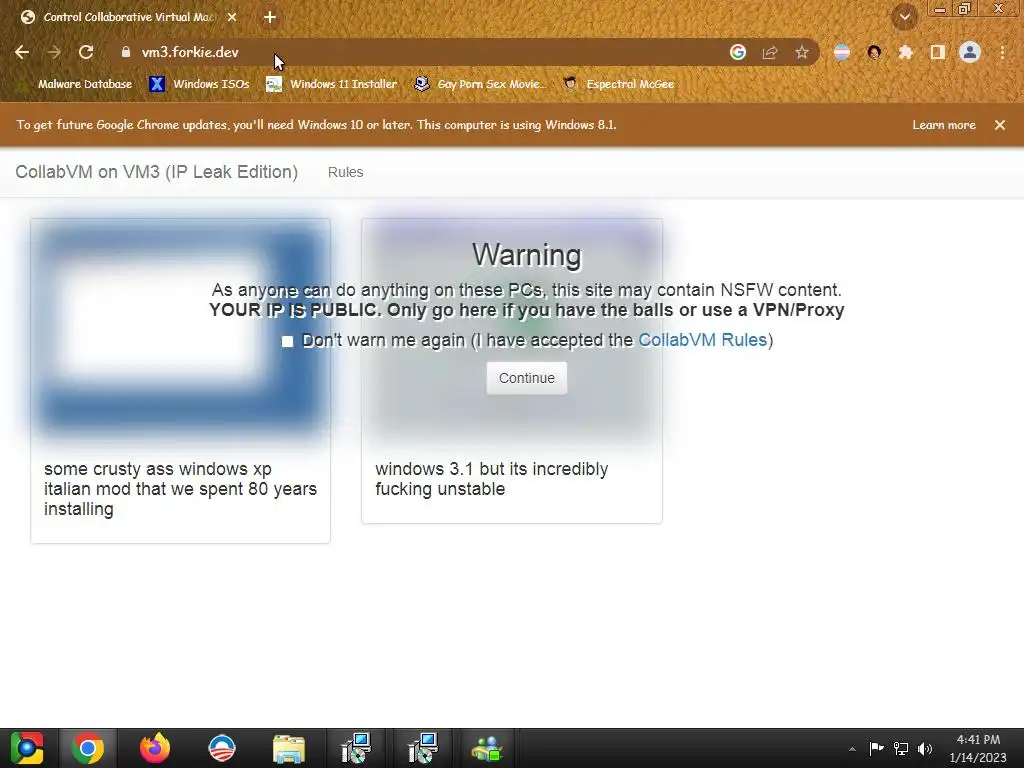Viewport: 1024px width, 768px height.
Task: Open the avatar face extension icon
Action: [874, 52]
